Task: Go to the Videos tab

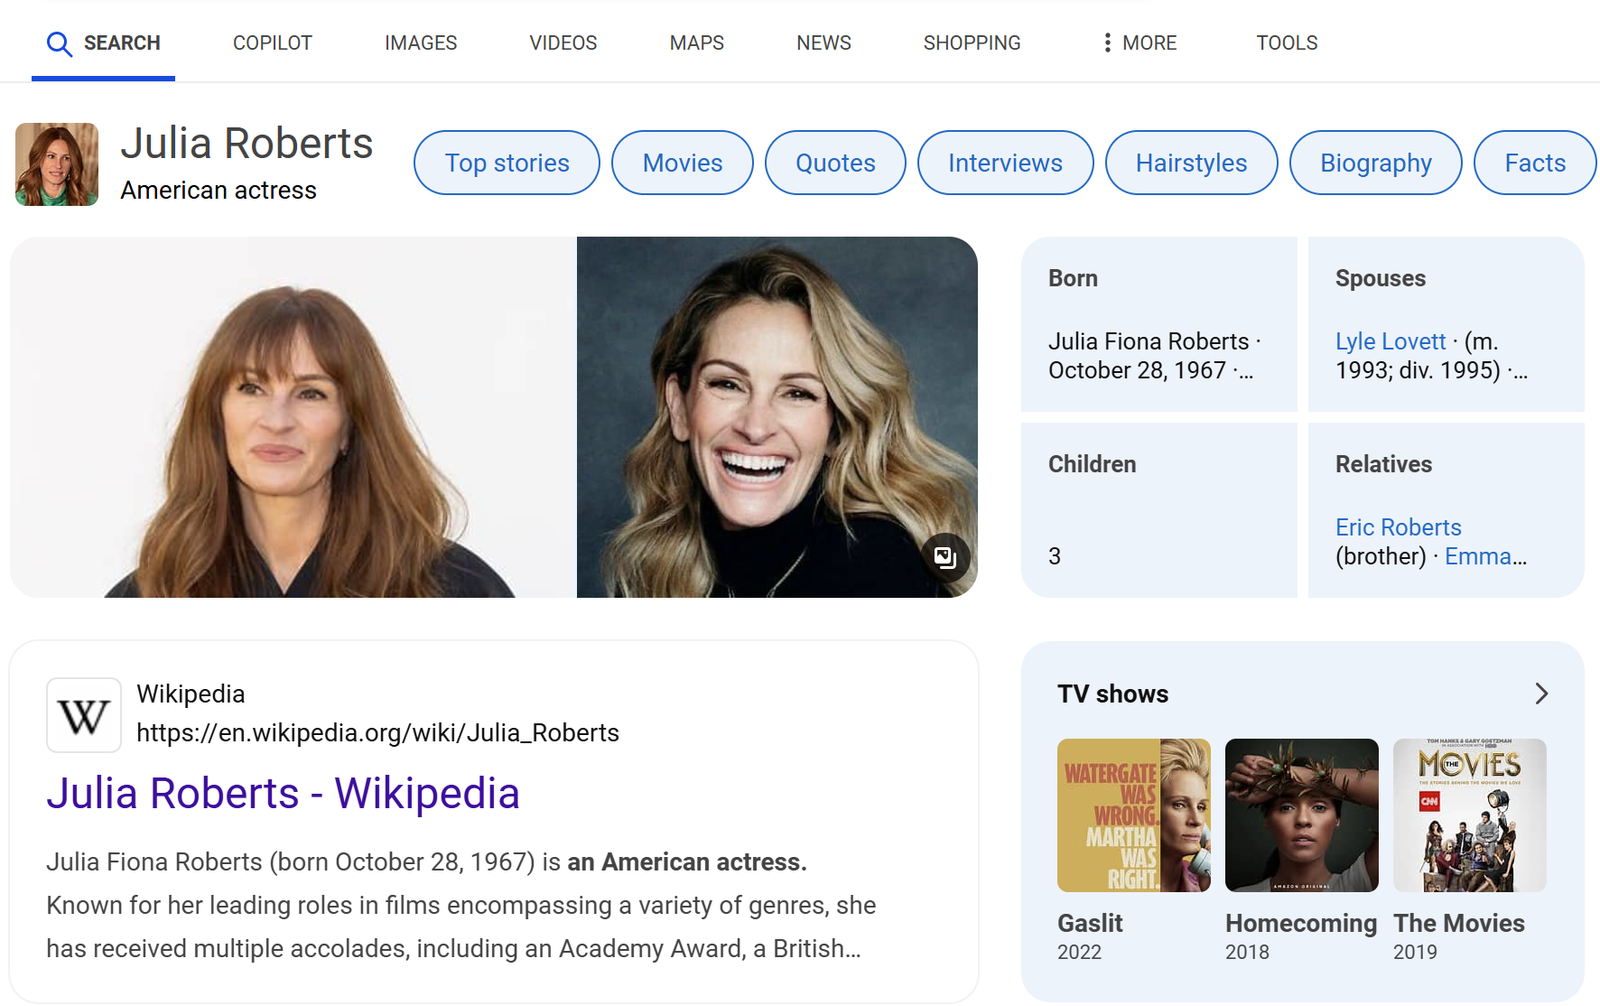Action: click(563, 43)
